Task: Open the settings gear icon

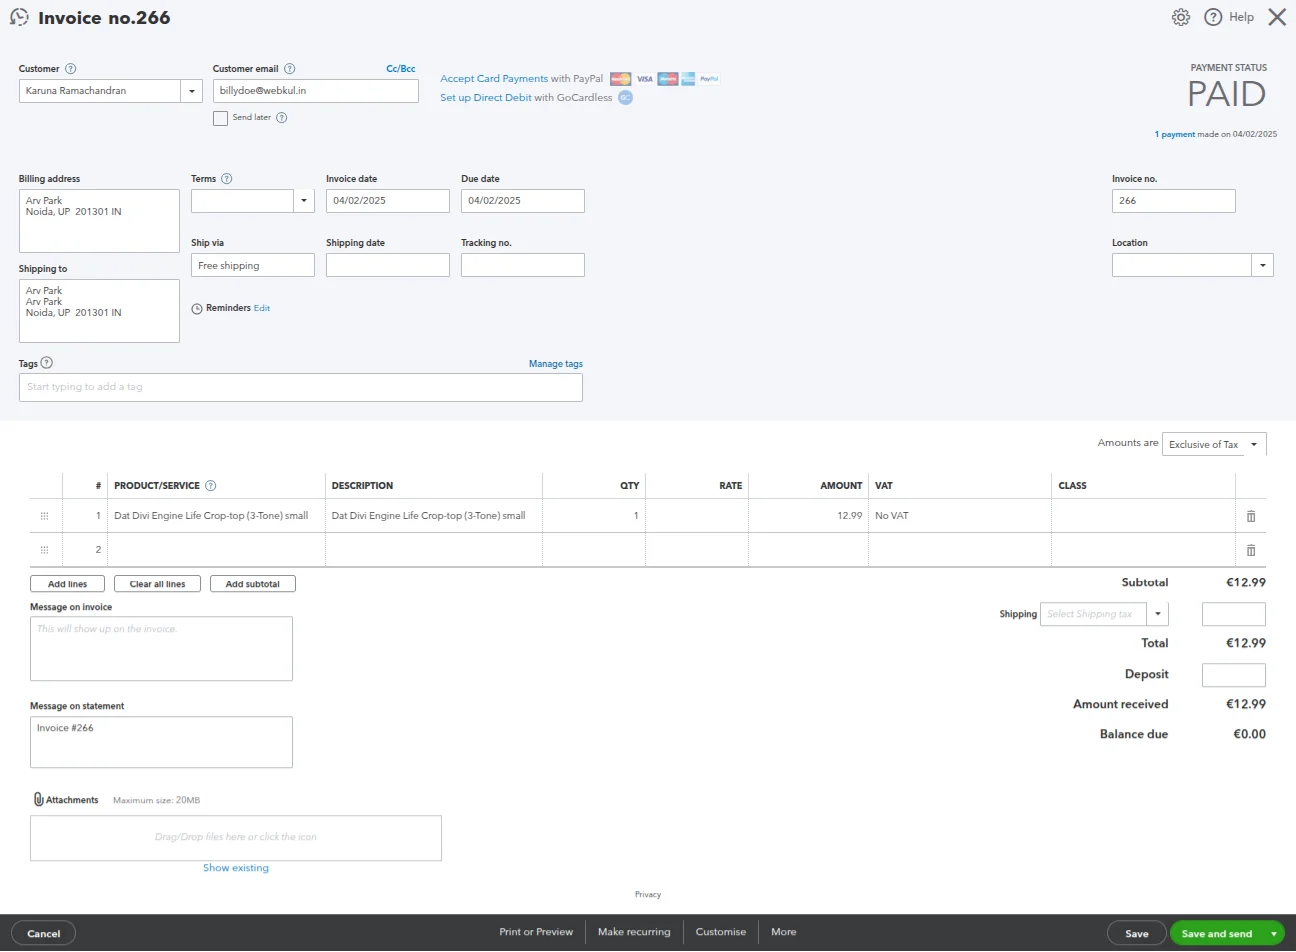Action: (1181, 17)
